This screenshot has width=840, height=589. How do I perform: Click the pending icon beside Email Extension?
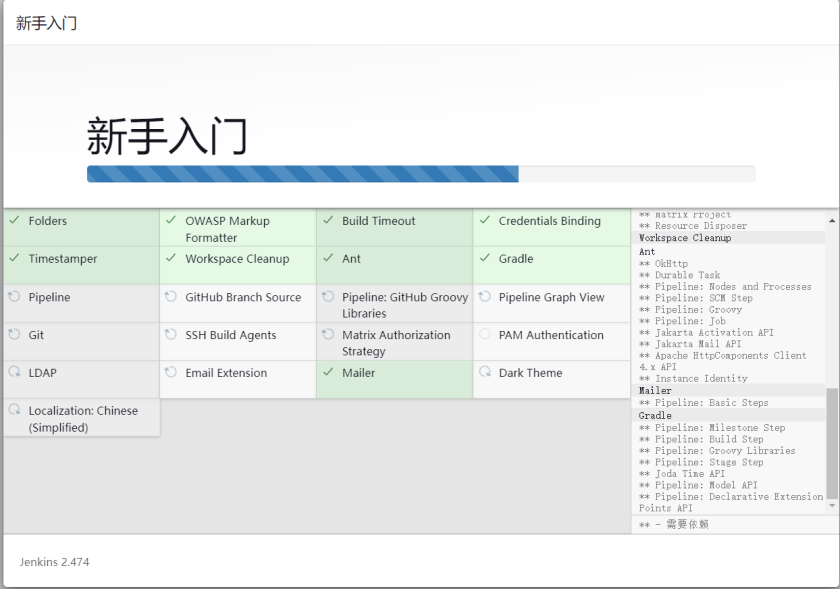[171, 372]
